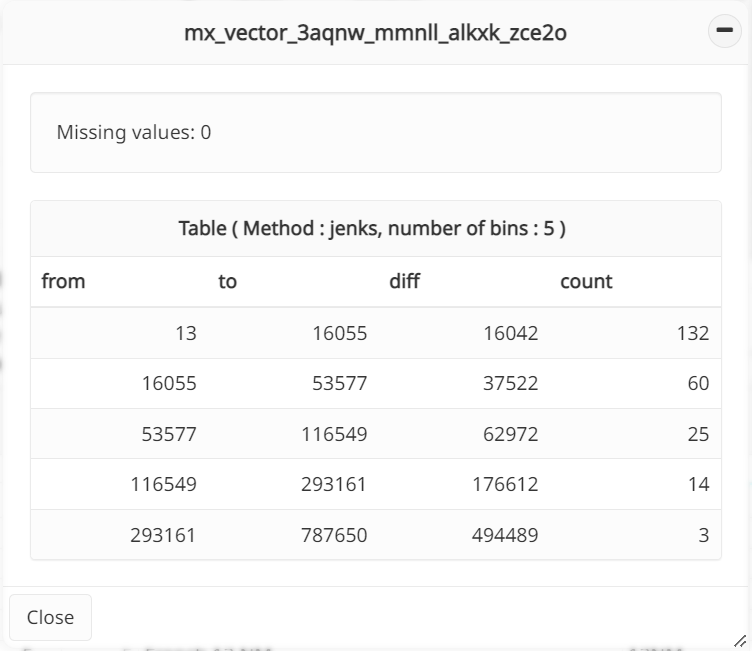Image resolution: width=752 pixels, height=651 pixels.
Task: Select the cell with value 13
Action: 185,333
